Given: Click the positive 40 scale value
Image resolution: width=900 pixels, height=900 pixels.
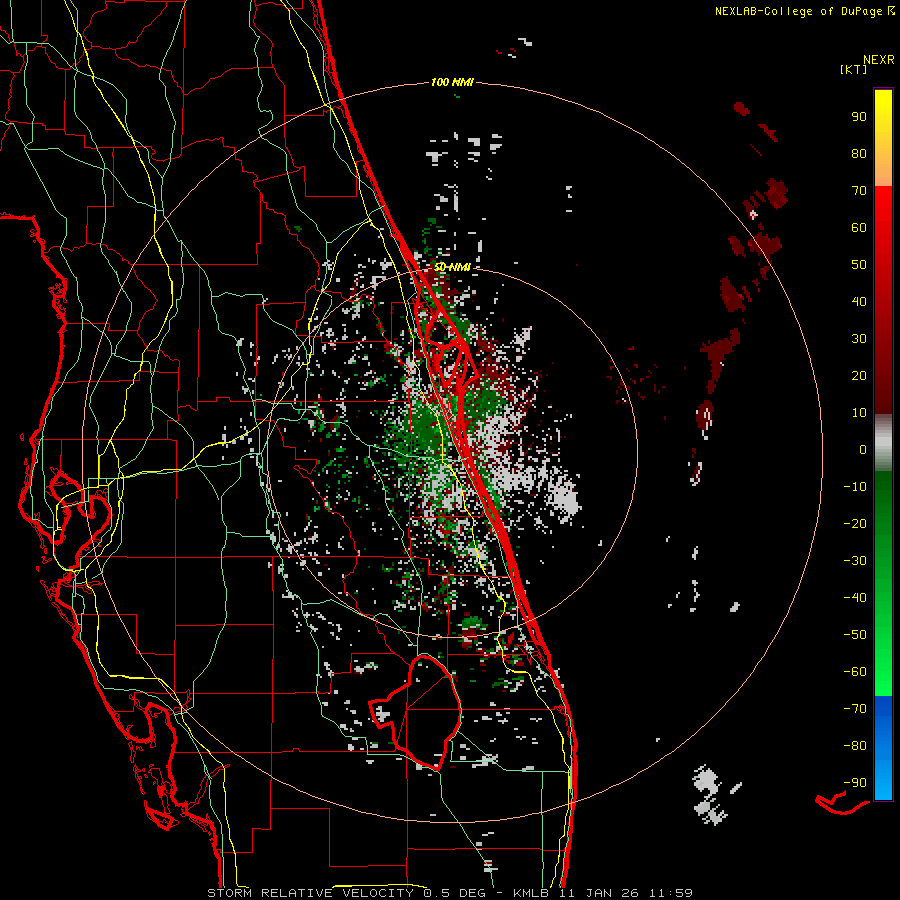Looking at the screenshot, I should pos(859,301).
